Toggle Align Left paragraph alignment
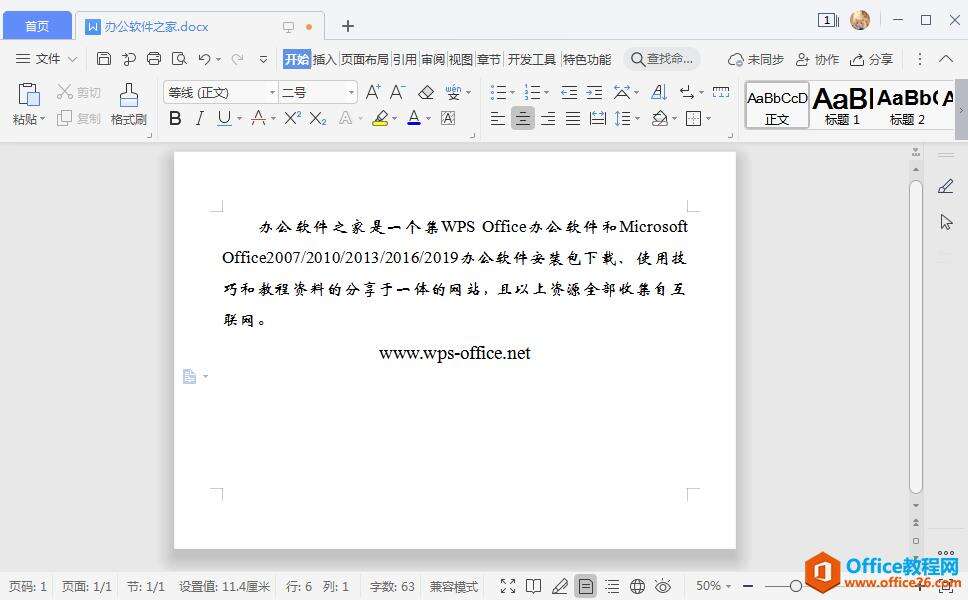 coord(498,118)
